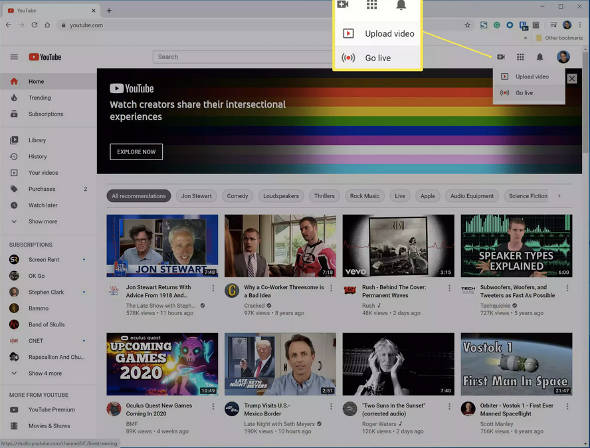Open Stephen Clark subscription
The height and width of the screenshot is (448, 590).
click(48, 292)
